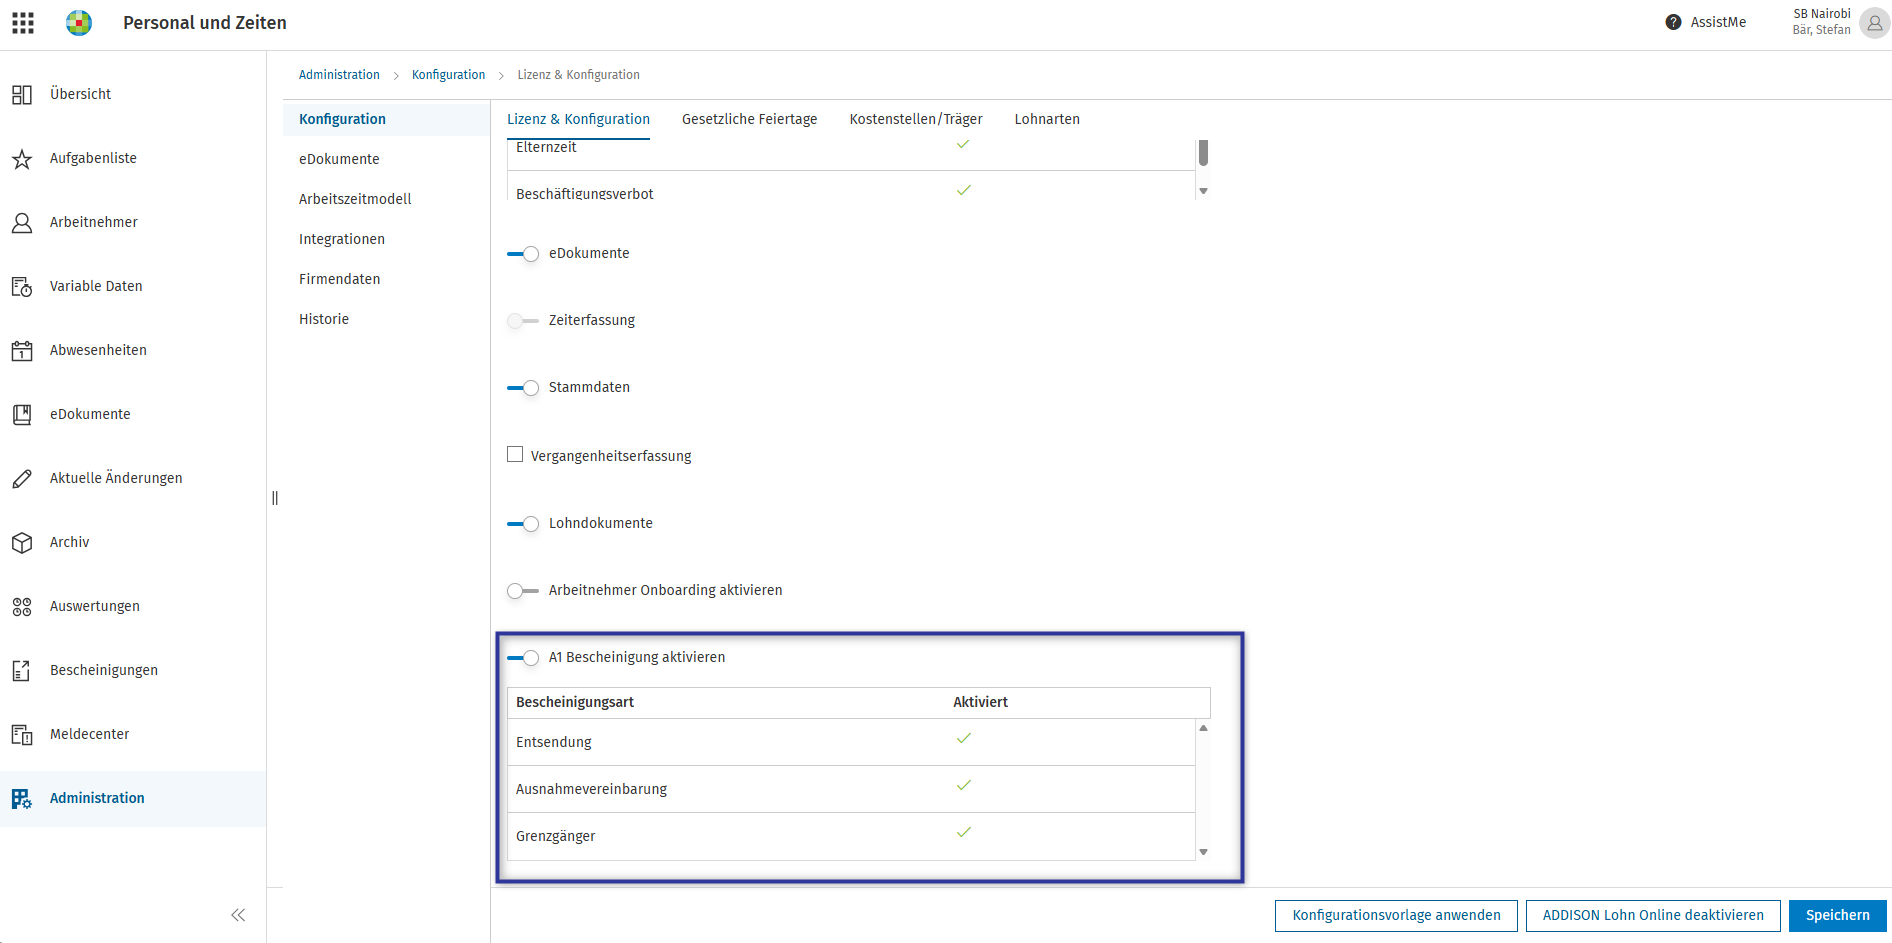
Task: Click the Aufgabenliste star icon
Action: point(22,158)
